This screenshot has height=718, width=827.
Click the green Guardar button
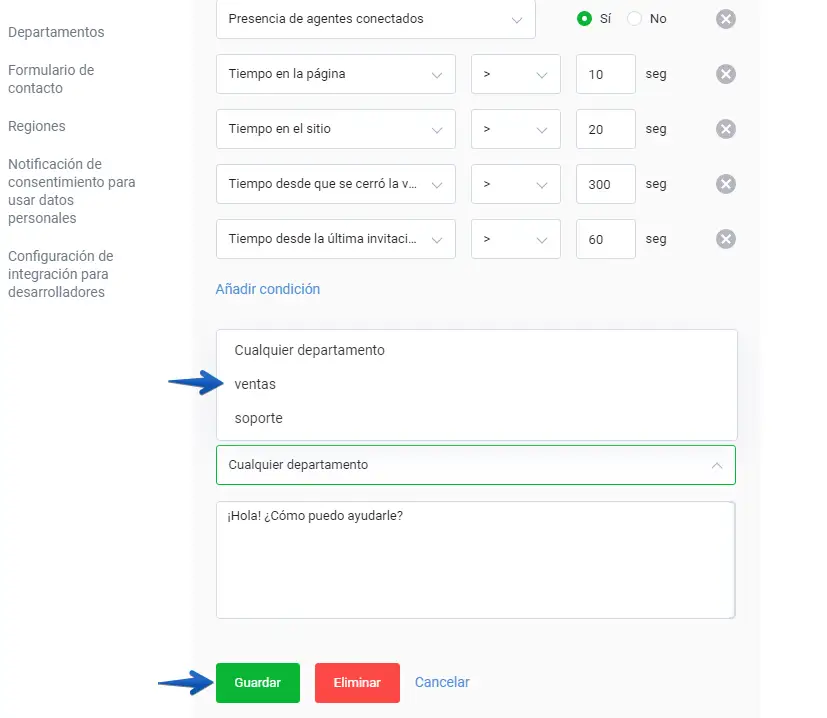click(257, 683)
